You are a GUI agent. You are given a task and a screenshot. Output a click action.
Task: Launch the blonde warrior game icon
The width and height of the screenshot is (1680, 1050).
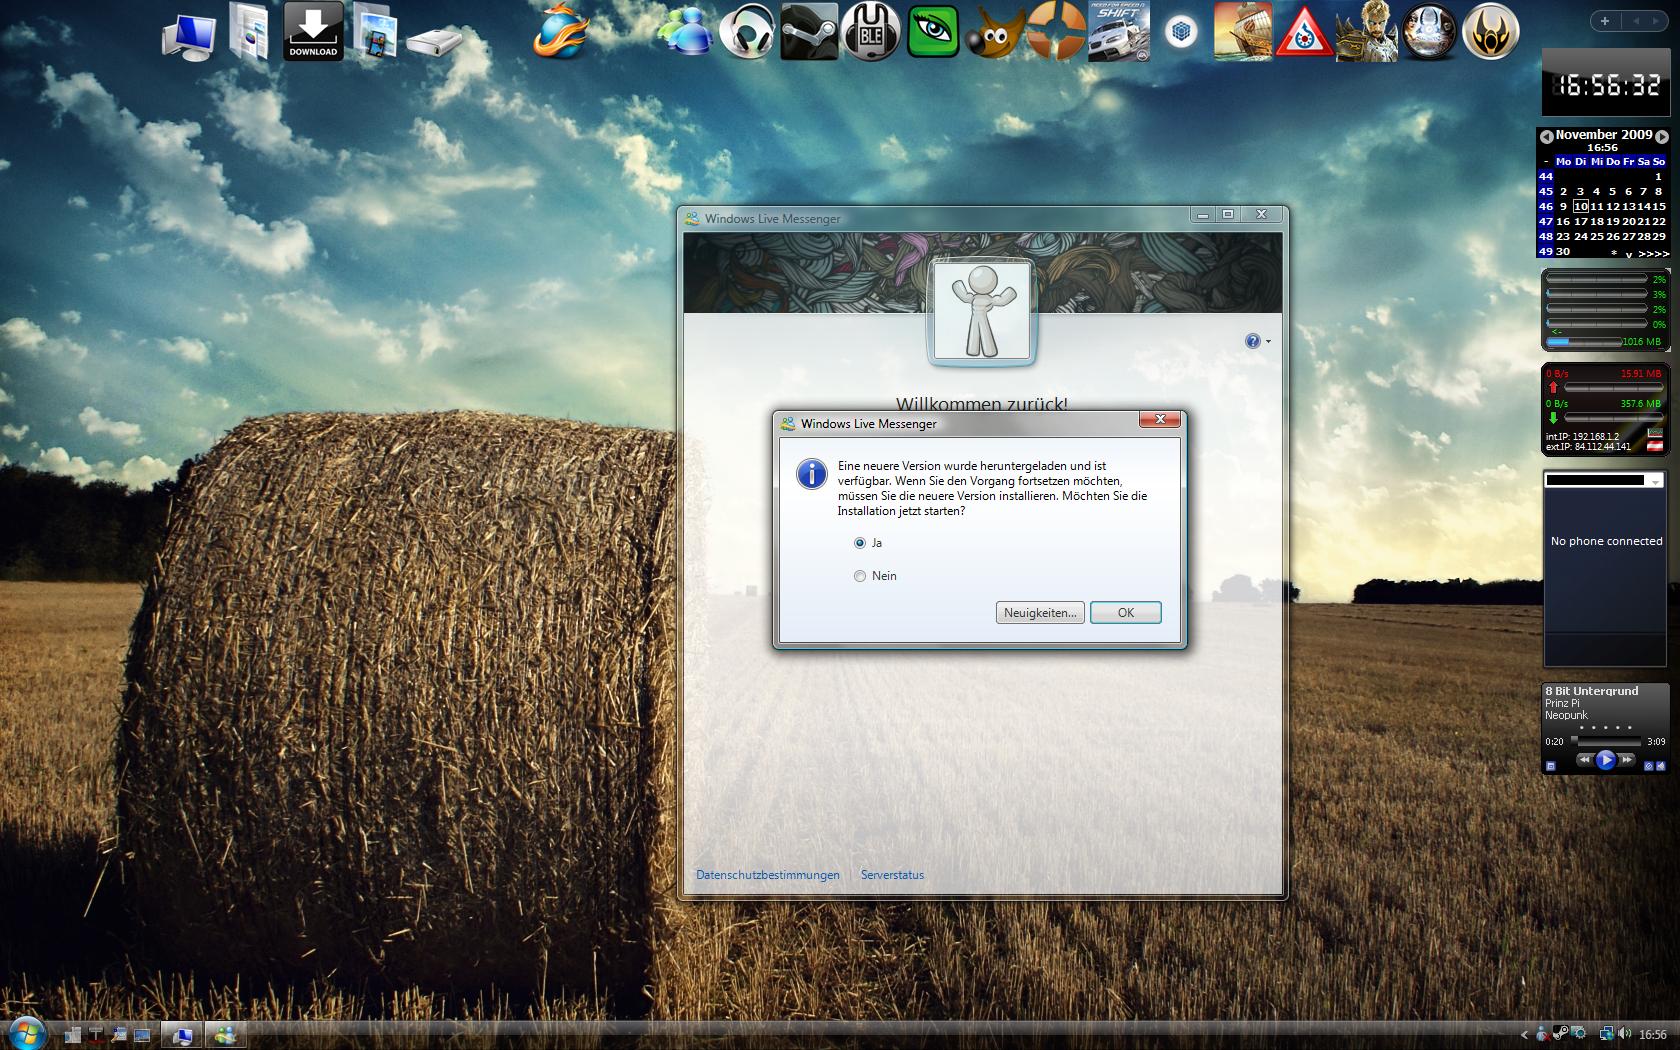point(1366,32)
